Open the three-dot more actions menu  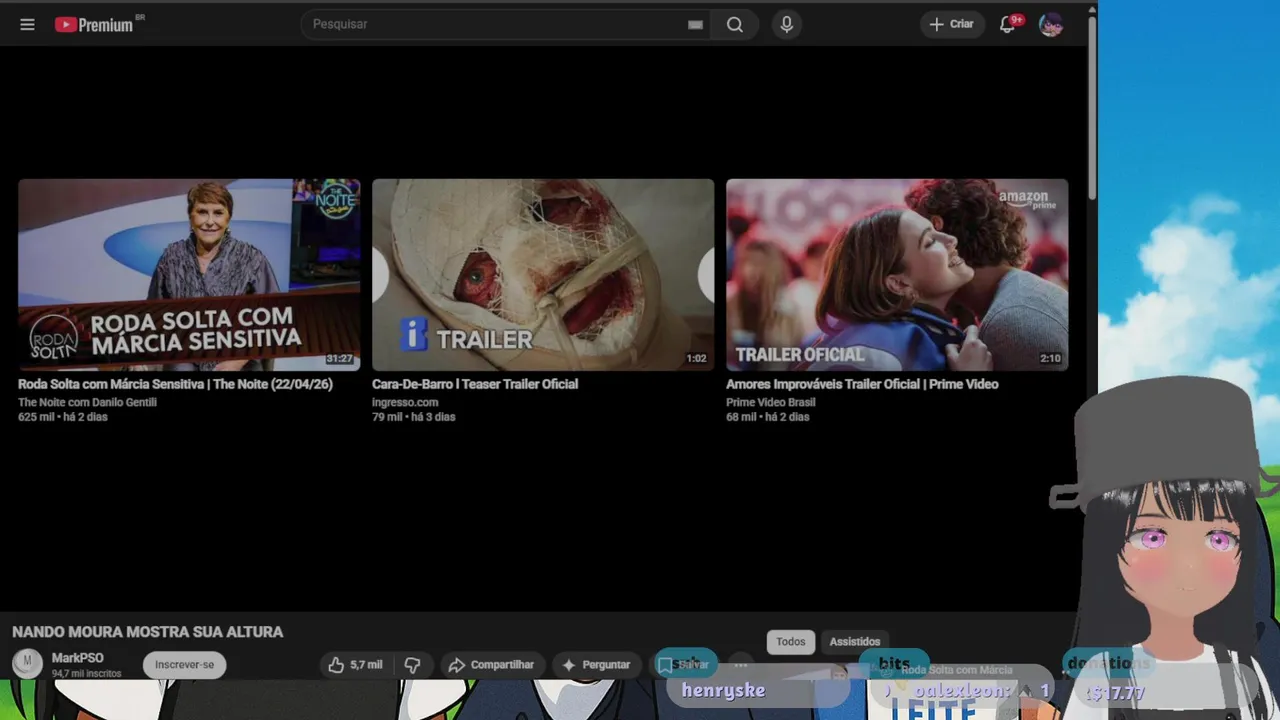(740, 665)
